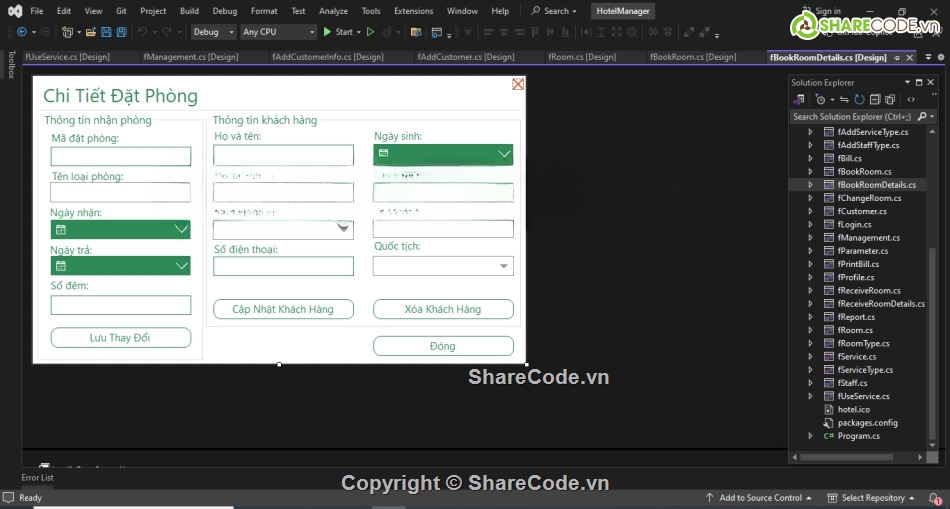The width and height of the screenshot is (950, 509).
Task: Click the Hot Reload flame icon
Action: (x=387, y=32)
